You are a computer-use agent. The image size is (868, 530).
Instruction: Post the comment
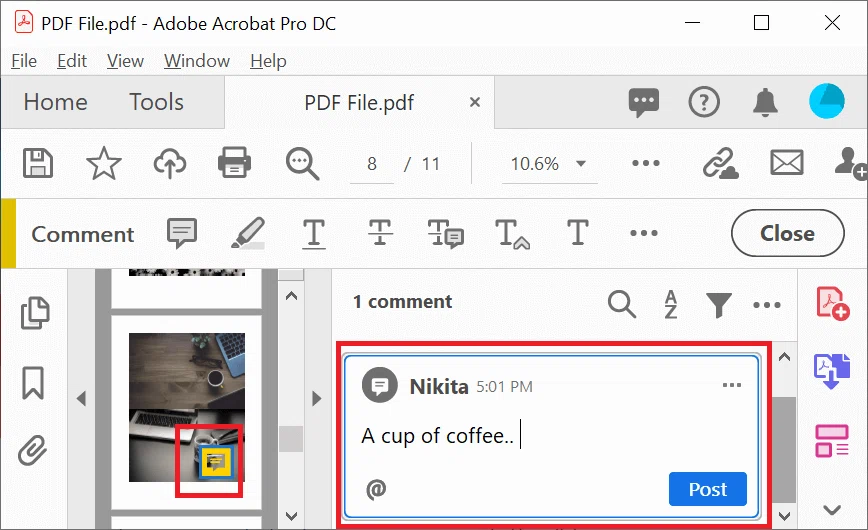tap(707, 489)
